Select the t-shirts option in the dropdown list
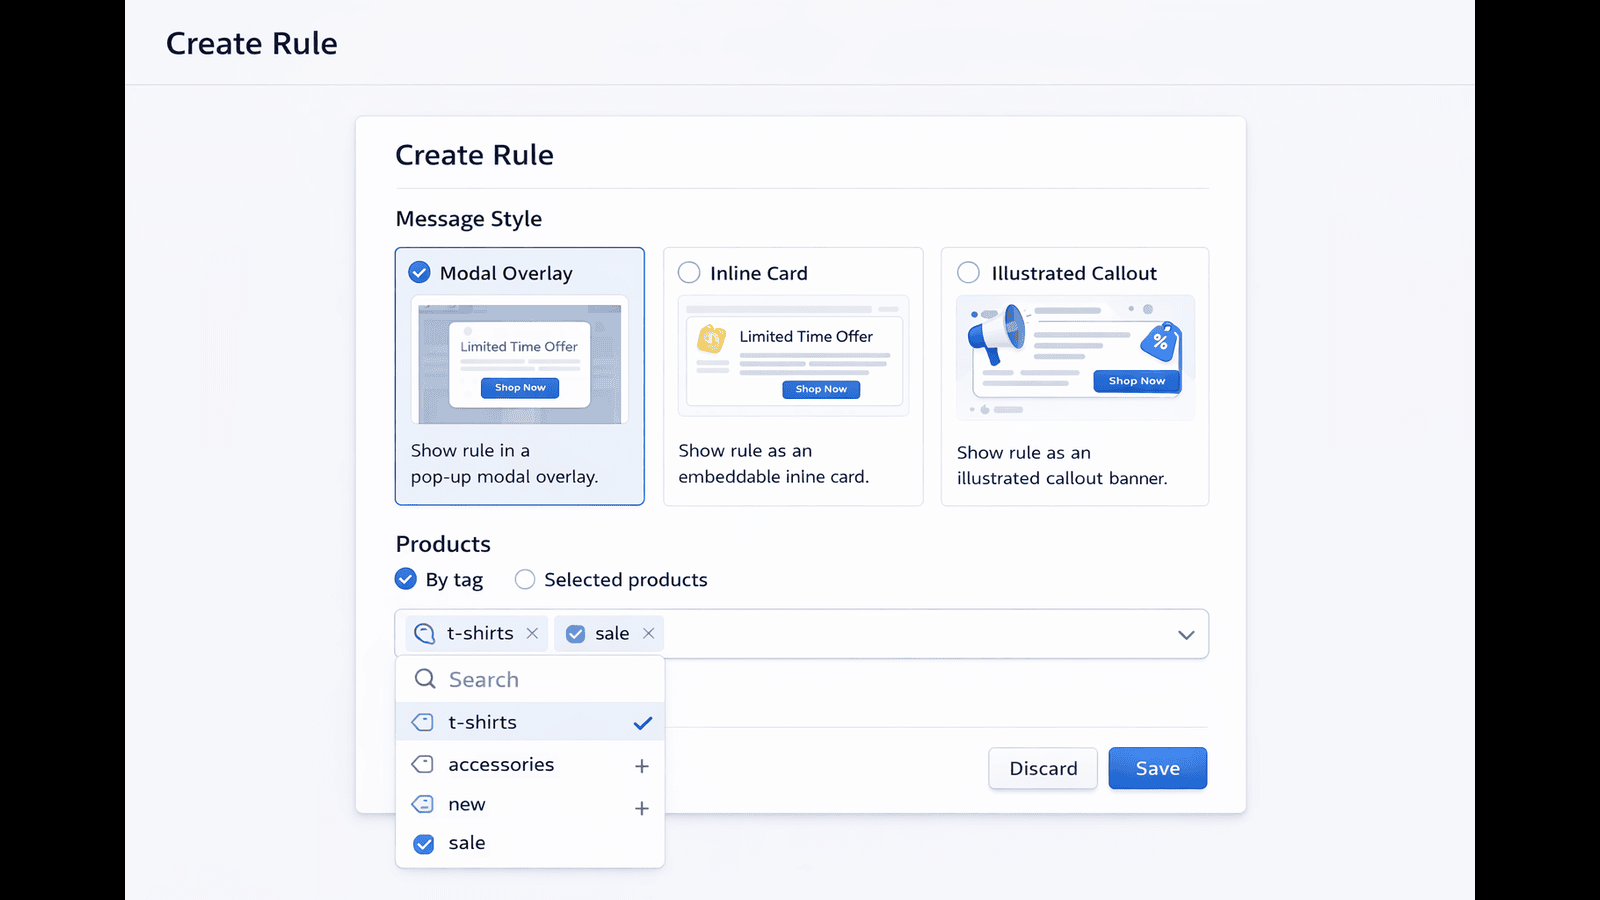The width and height of the screenshot is (1600, 900). click(x=530, y=722)
